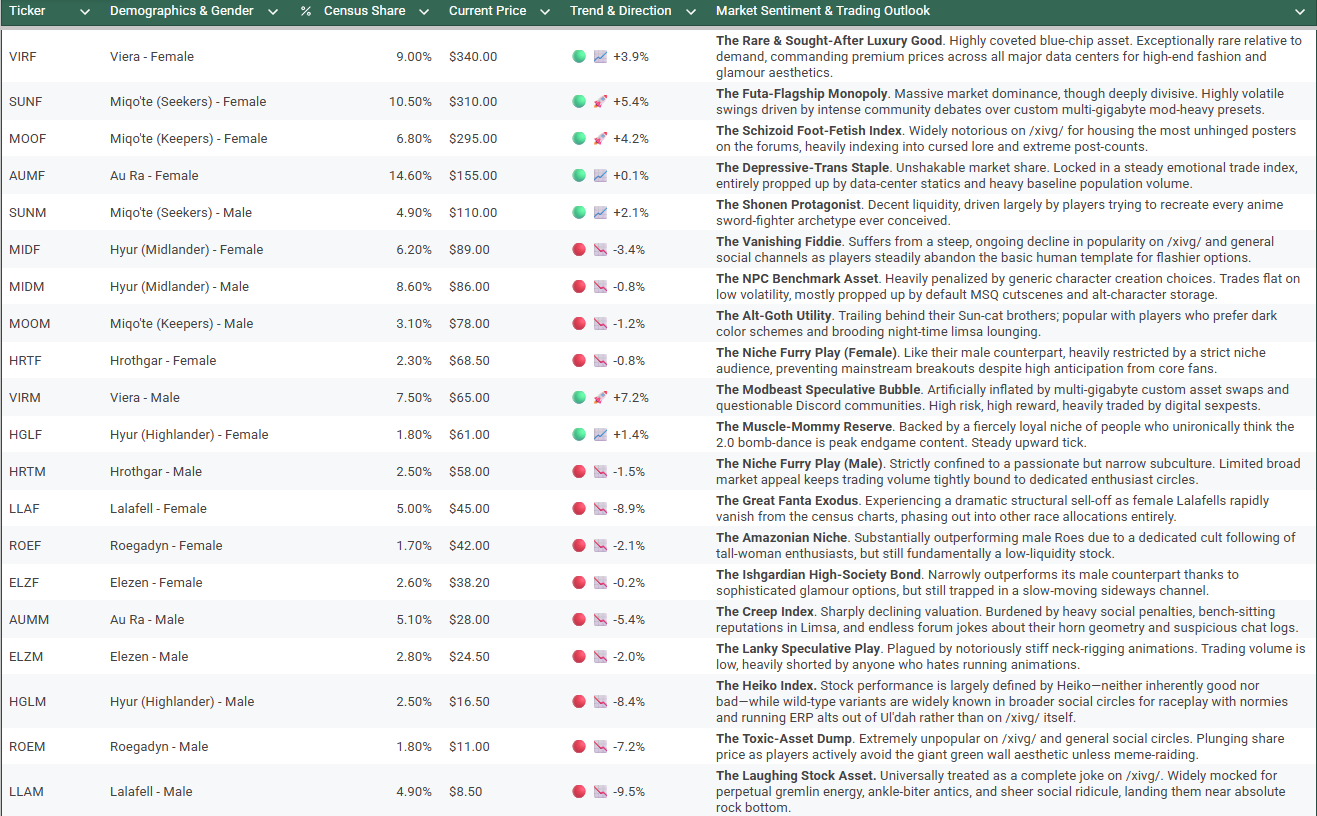Click the green status dot in the AUMF row
The height and width of the screenshot is (816, 1317).
579,176
